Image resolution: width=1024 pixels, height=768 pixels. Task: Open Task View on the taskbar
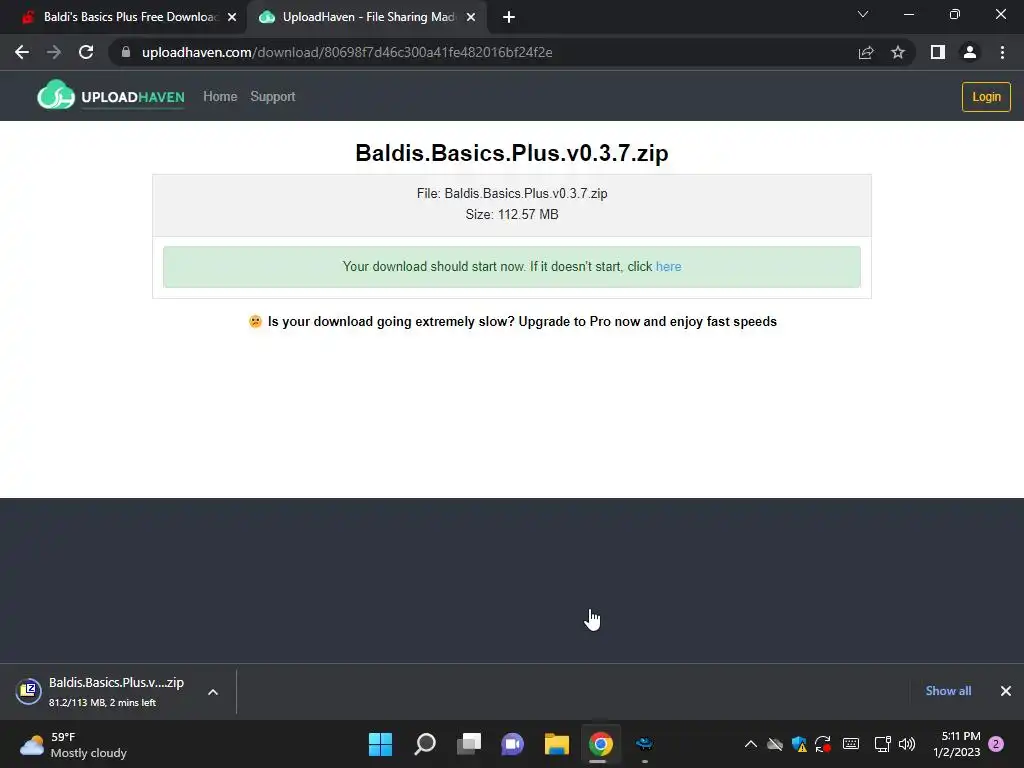pyautogui.click(x=469, y=744)
